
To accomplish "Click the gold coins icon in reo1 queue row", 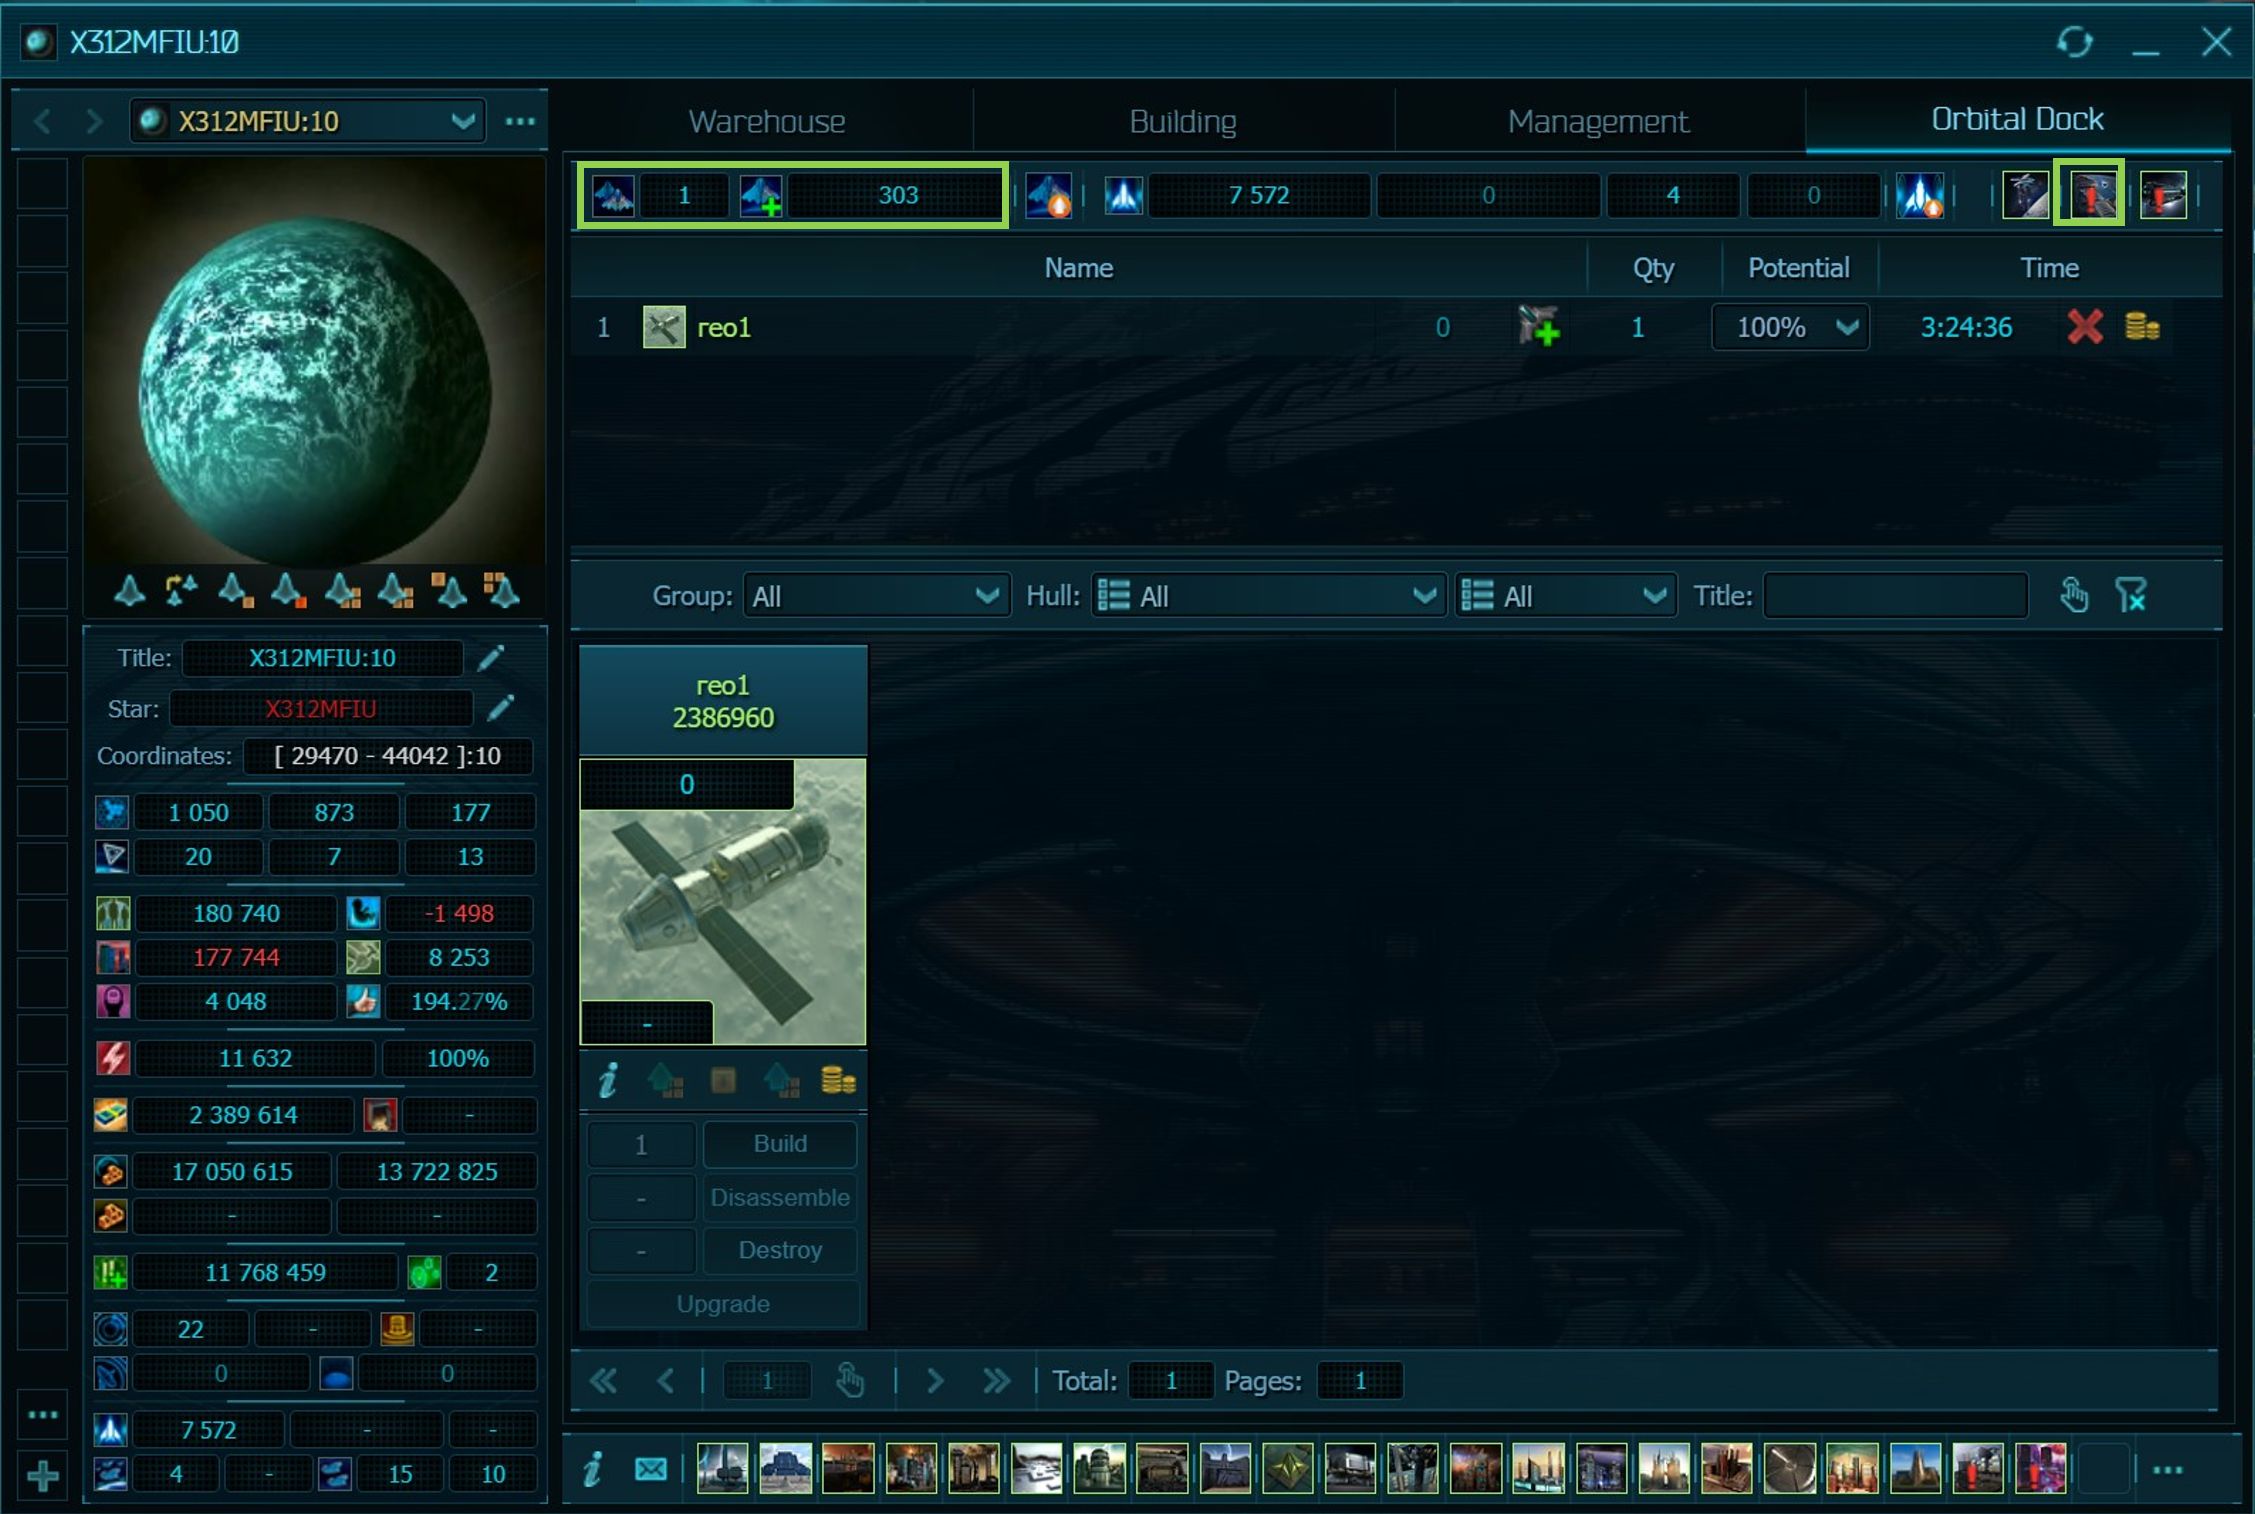I will [2141, 327].
